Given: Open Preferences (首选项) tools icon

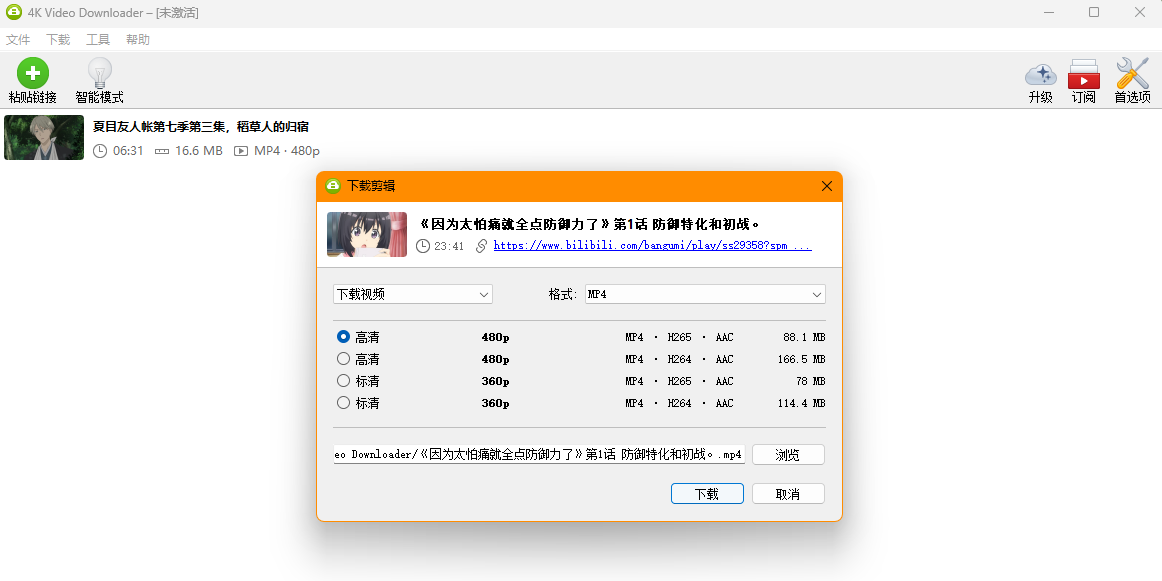Looking at the screenshot, I should pyautogui.click(x=1132, y=75).
